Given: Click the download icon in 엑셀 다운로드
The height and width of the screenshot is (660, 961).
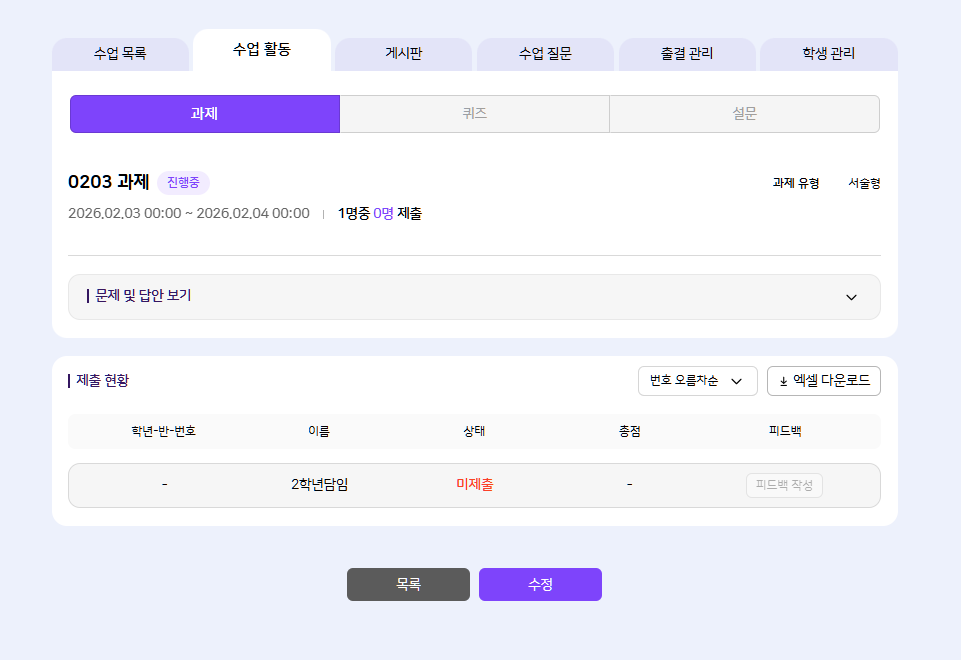Looking at the screenshot, I should (x=783, y=381).
